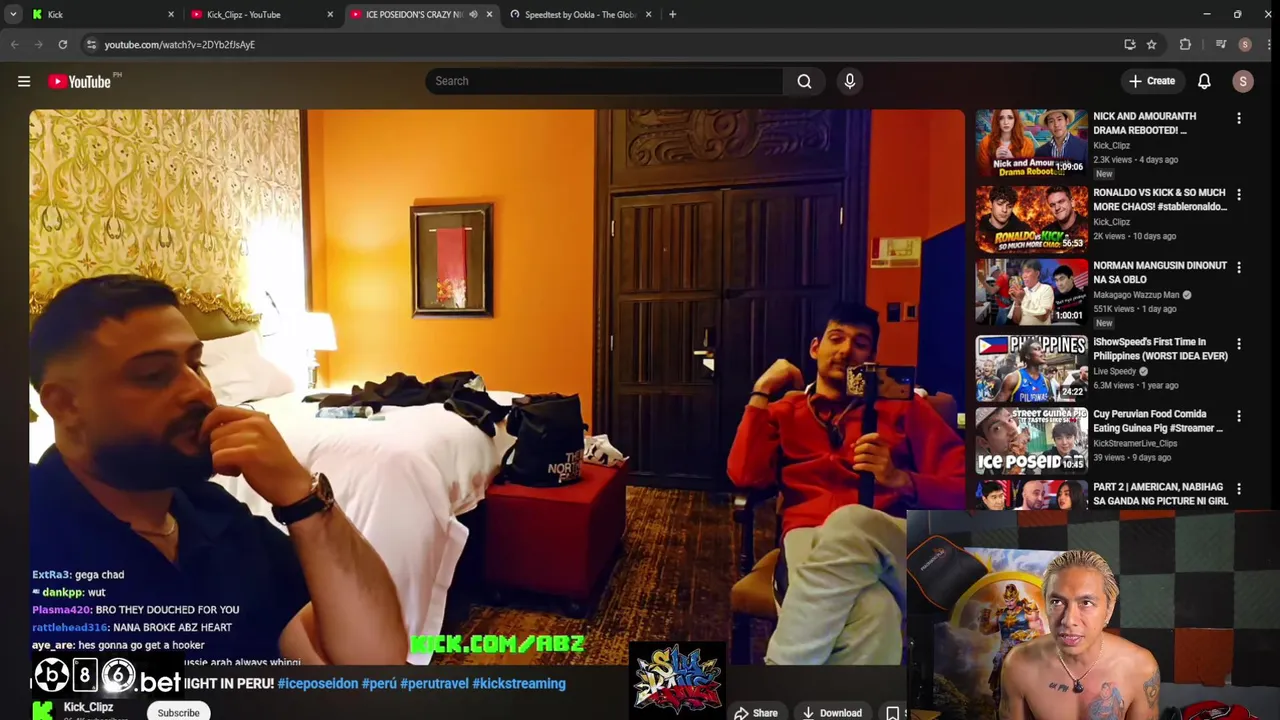Click the main video player
This screenshot has width=1280, height=720.
497,387
